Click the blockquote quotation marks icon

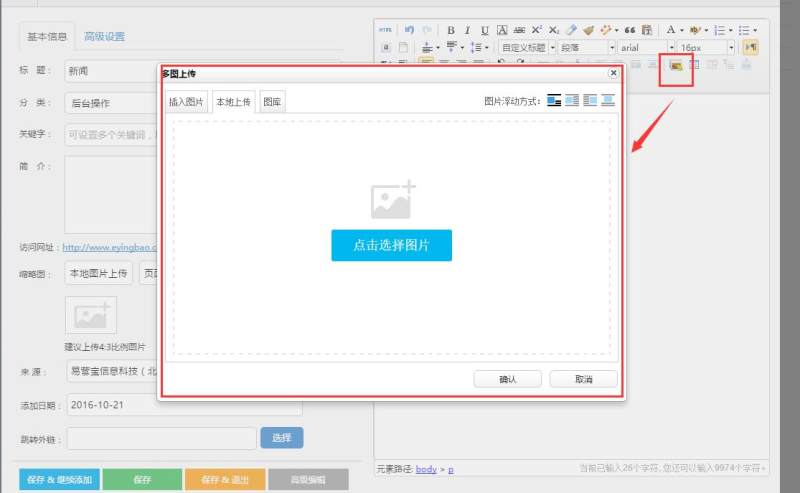click(630, 30)
